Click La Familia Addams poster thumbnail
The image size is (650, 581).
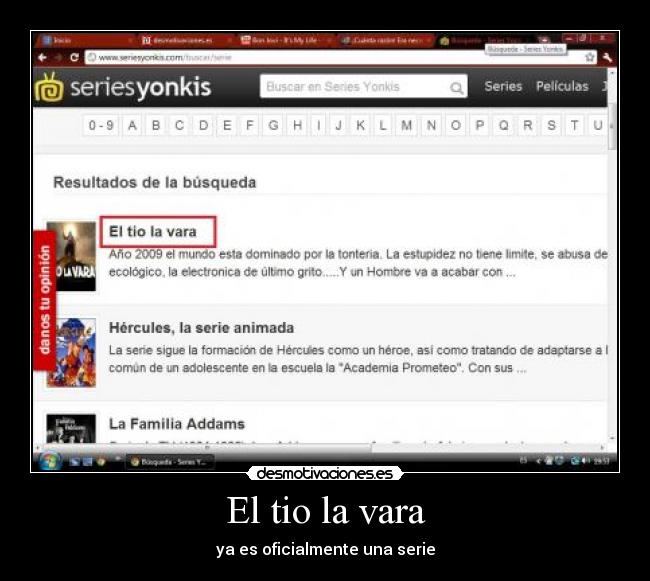71,428
